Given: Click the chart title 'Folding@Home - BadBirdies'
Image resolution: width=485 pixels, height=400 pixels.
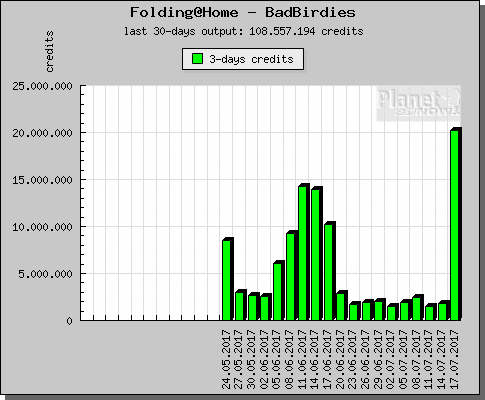Looking at the screenshot, I should [x=243, y=13].
